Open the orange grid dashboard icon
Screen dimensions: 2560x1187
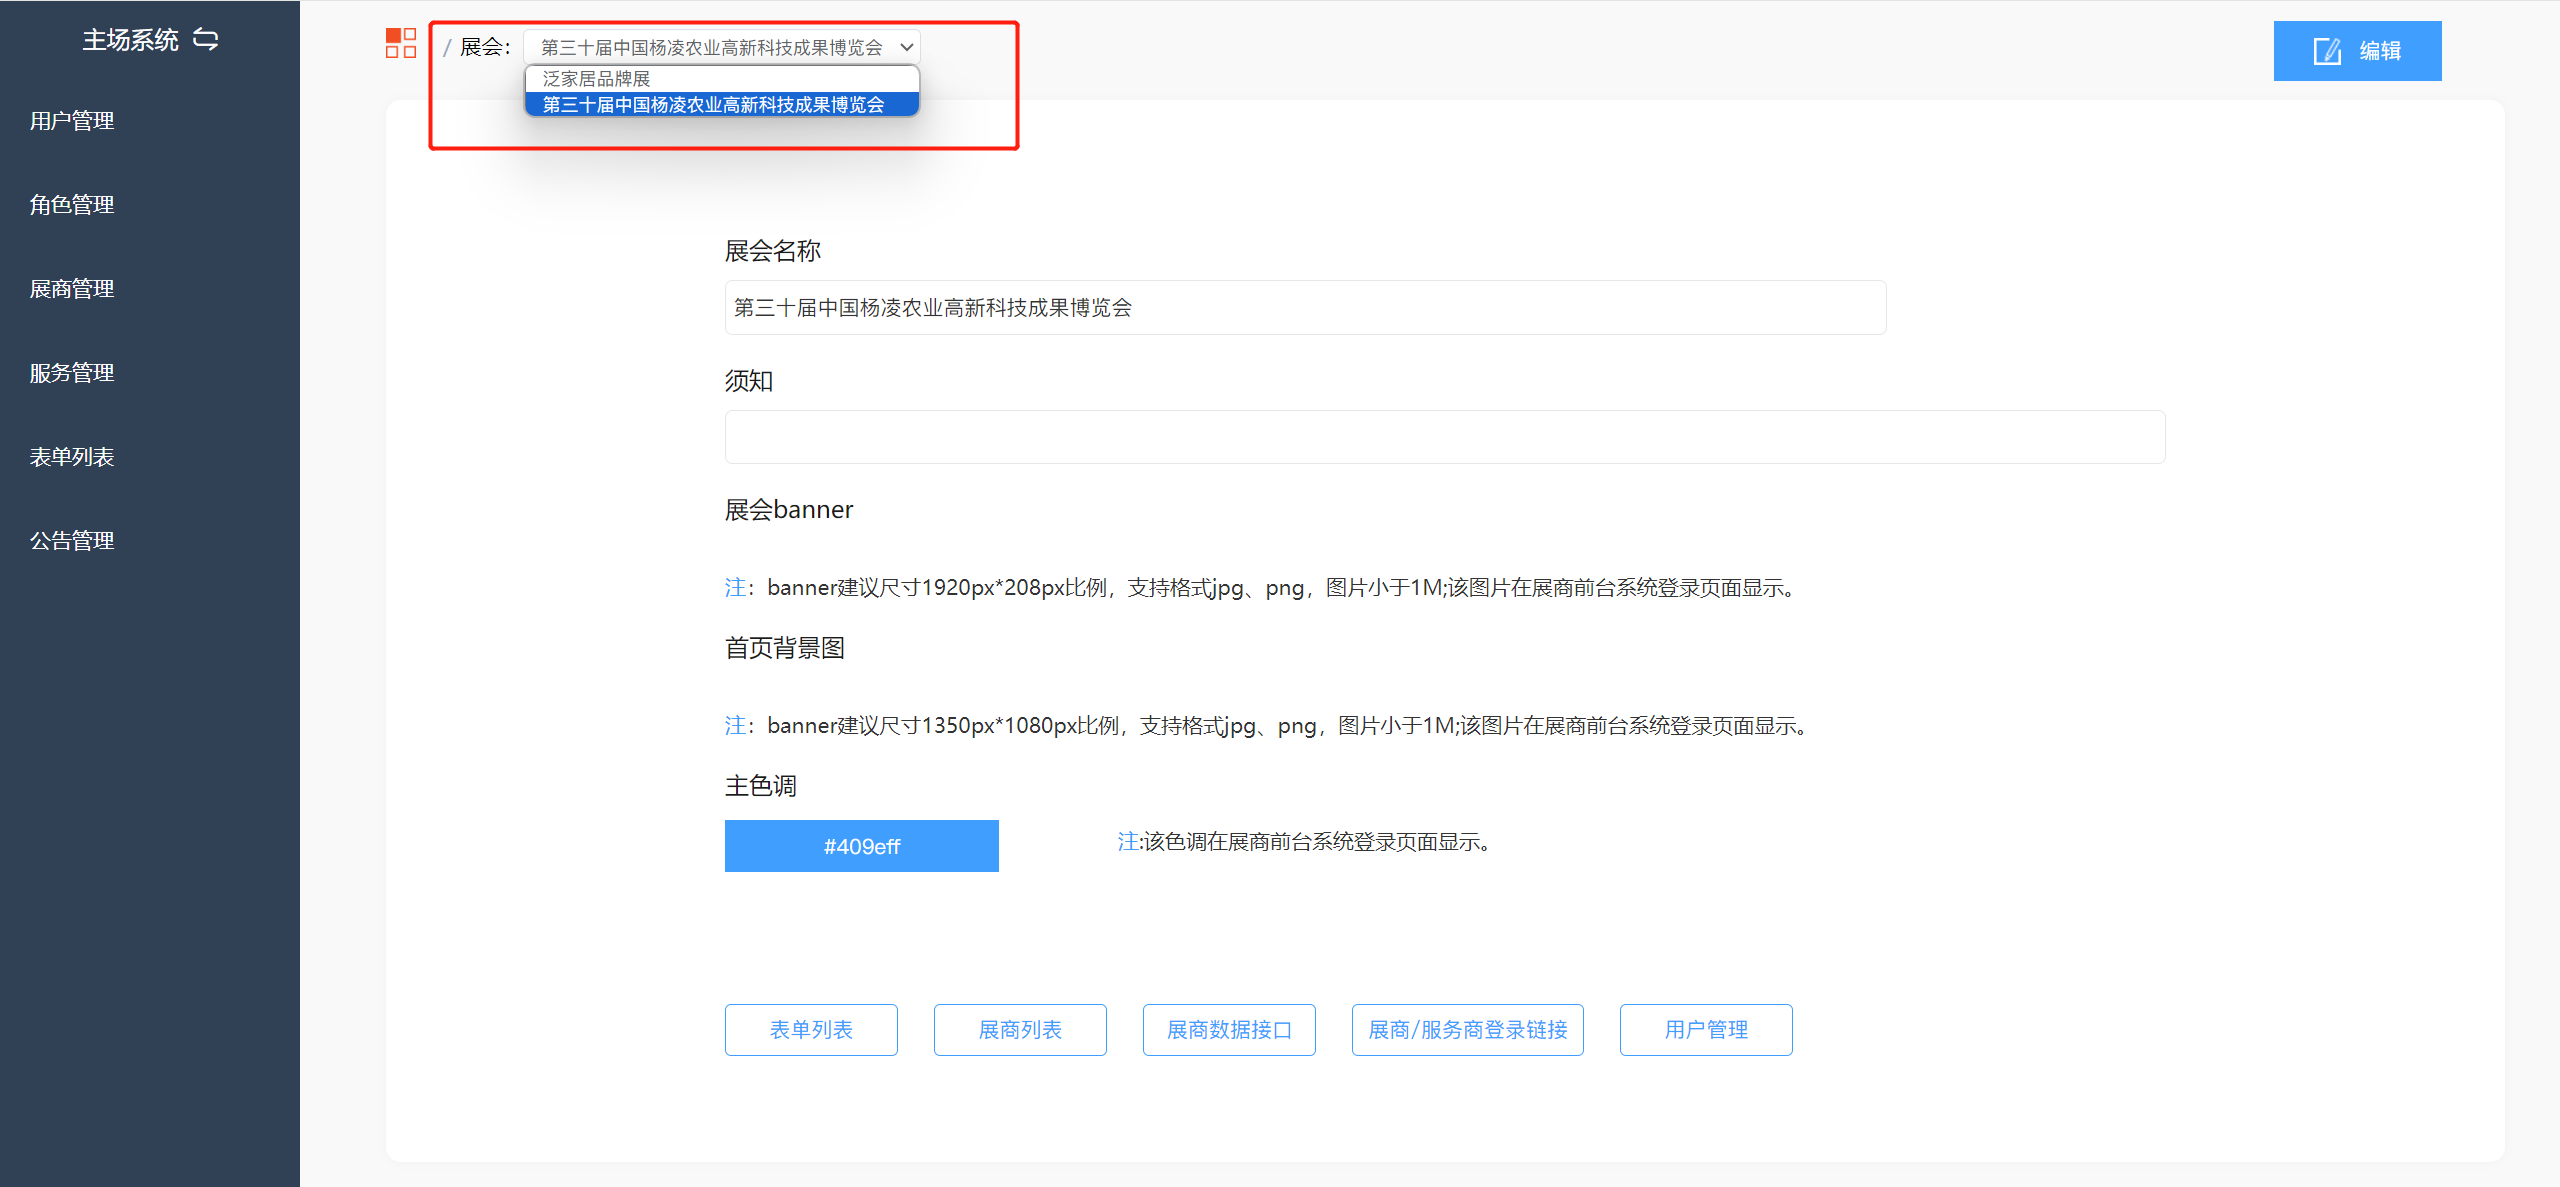[x=401, y=43]
